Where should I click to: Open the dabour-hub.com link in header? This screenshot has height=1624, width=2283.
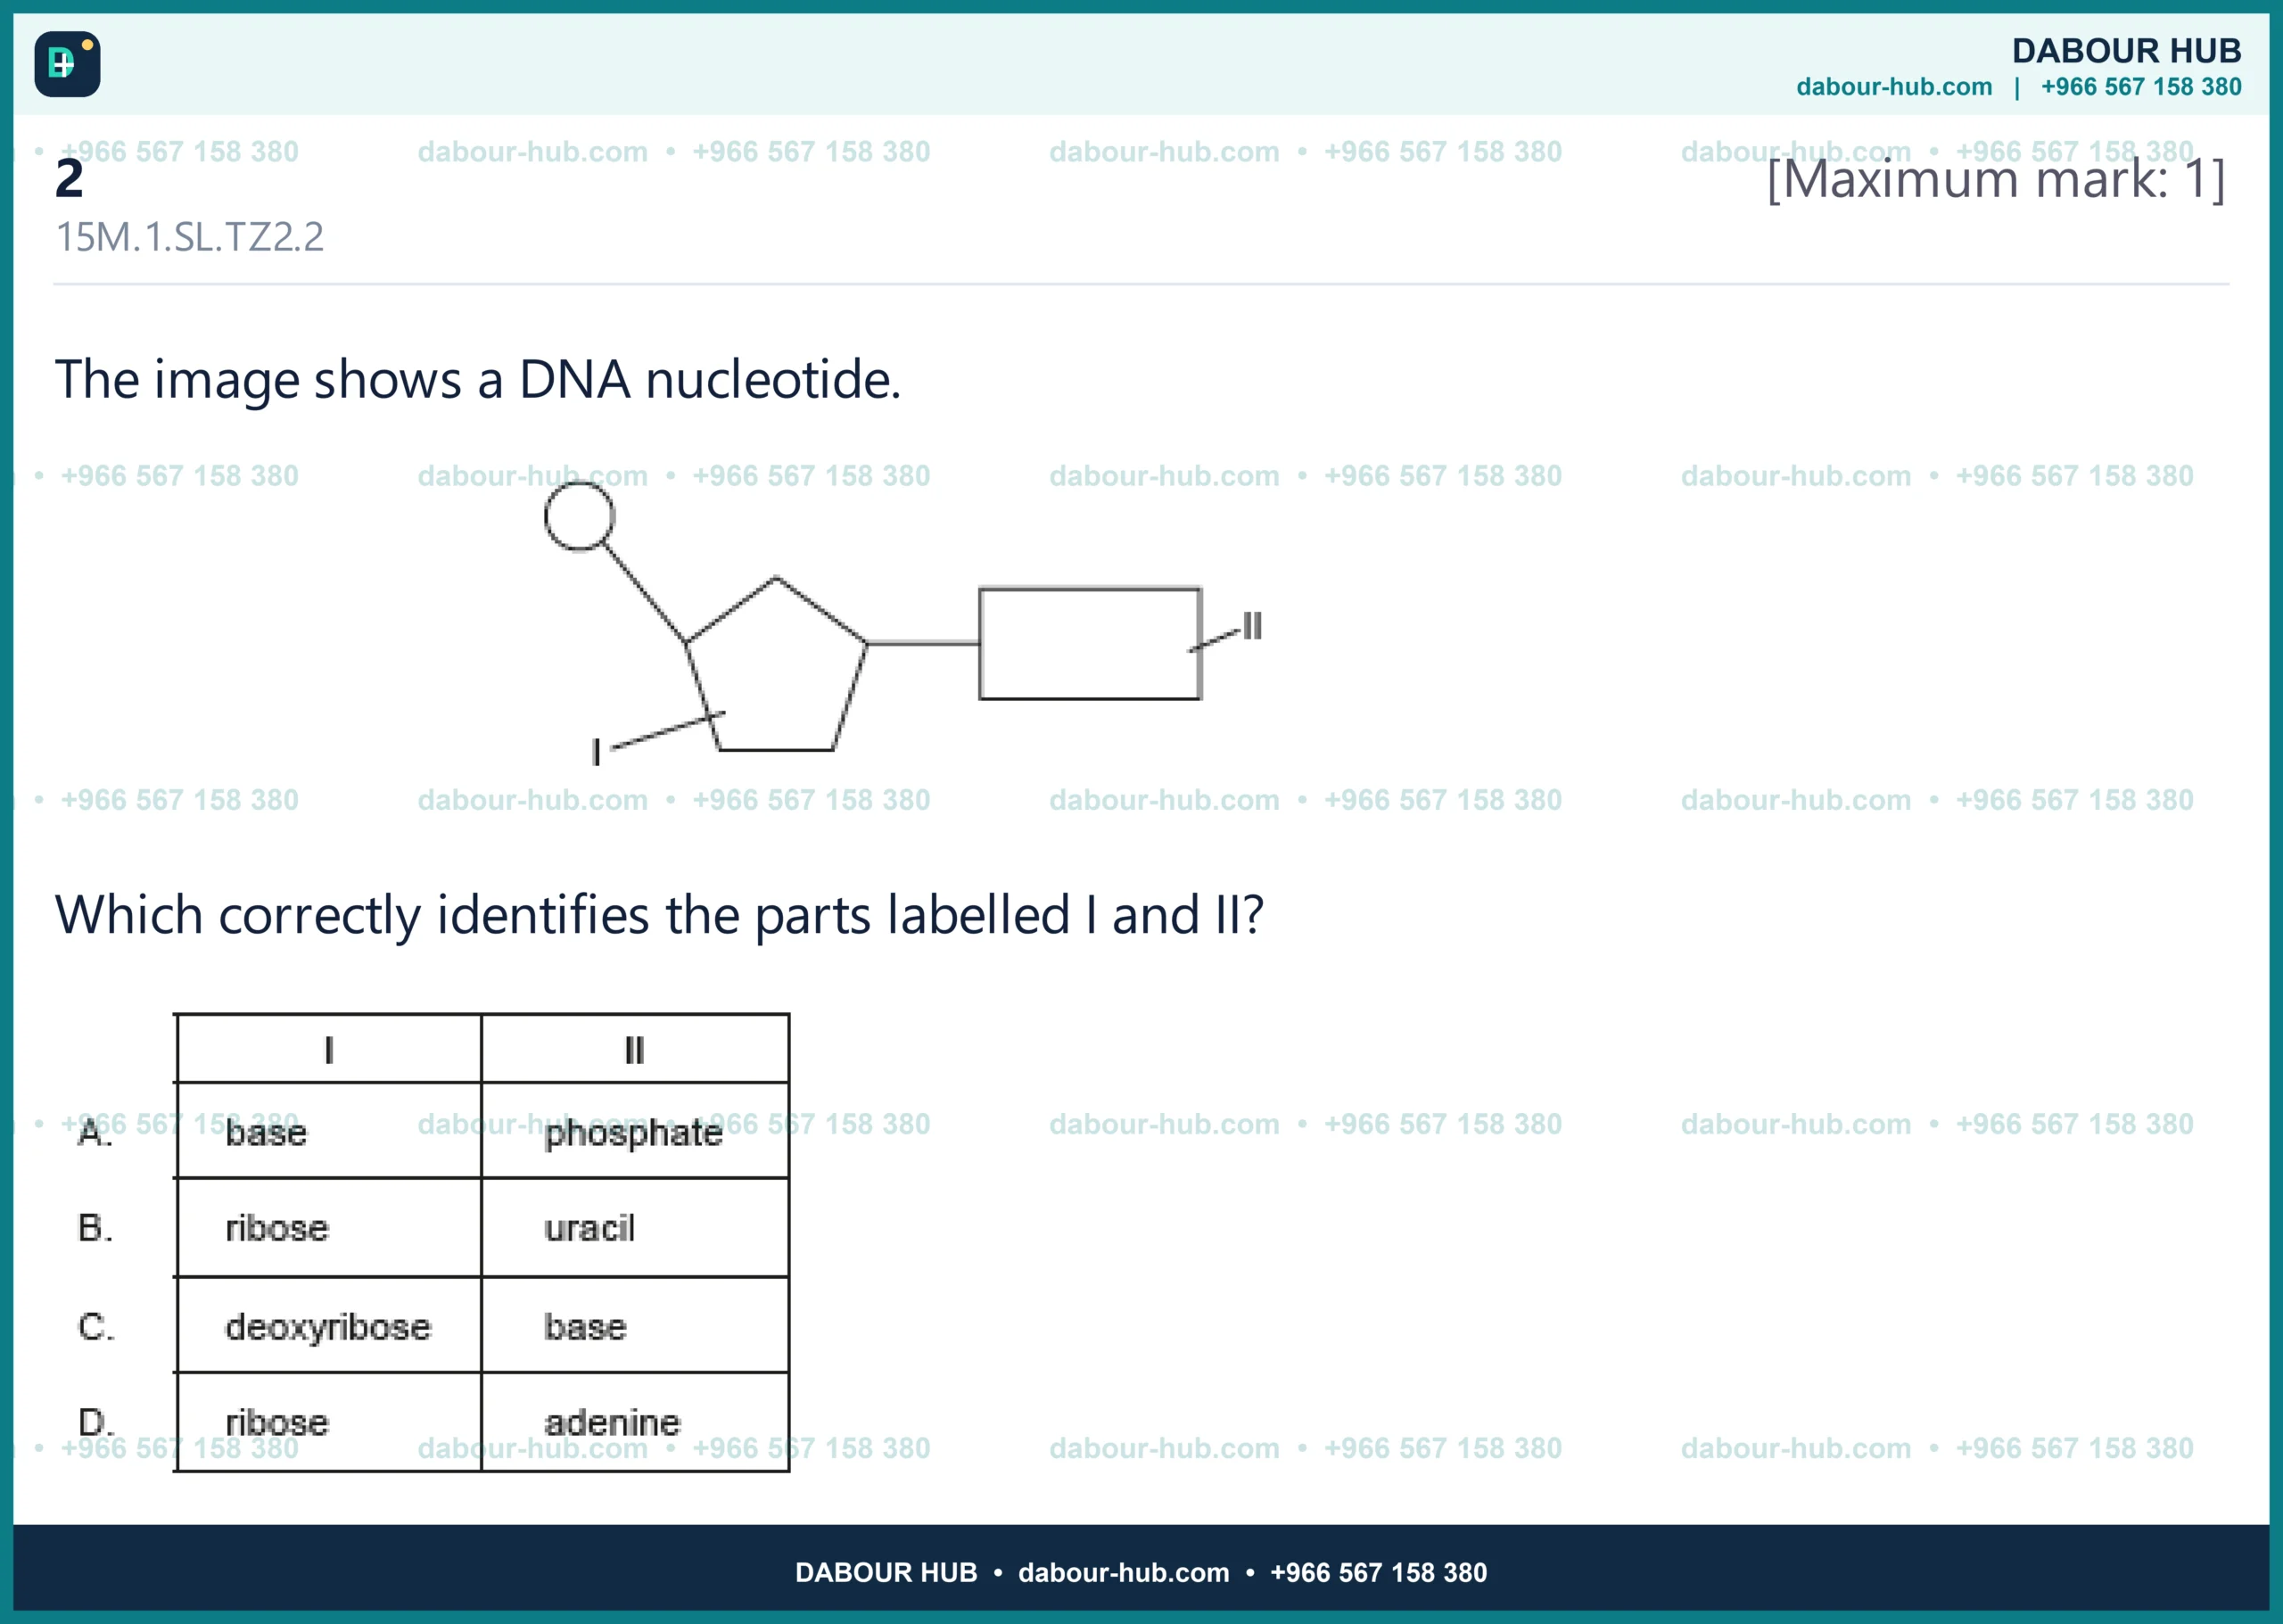coord(1893,87)
